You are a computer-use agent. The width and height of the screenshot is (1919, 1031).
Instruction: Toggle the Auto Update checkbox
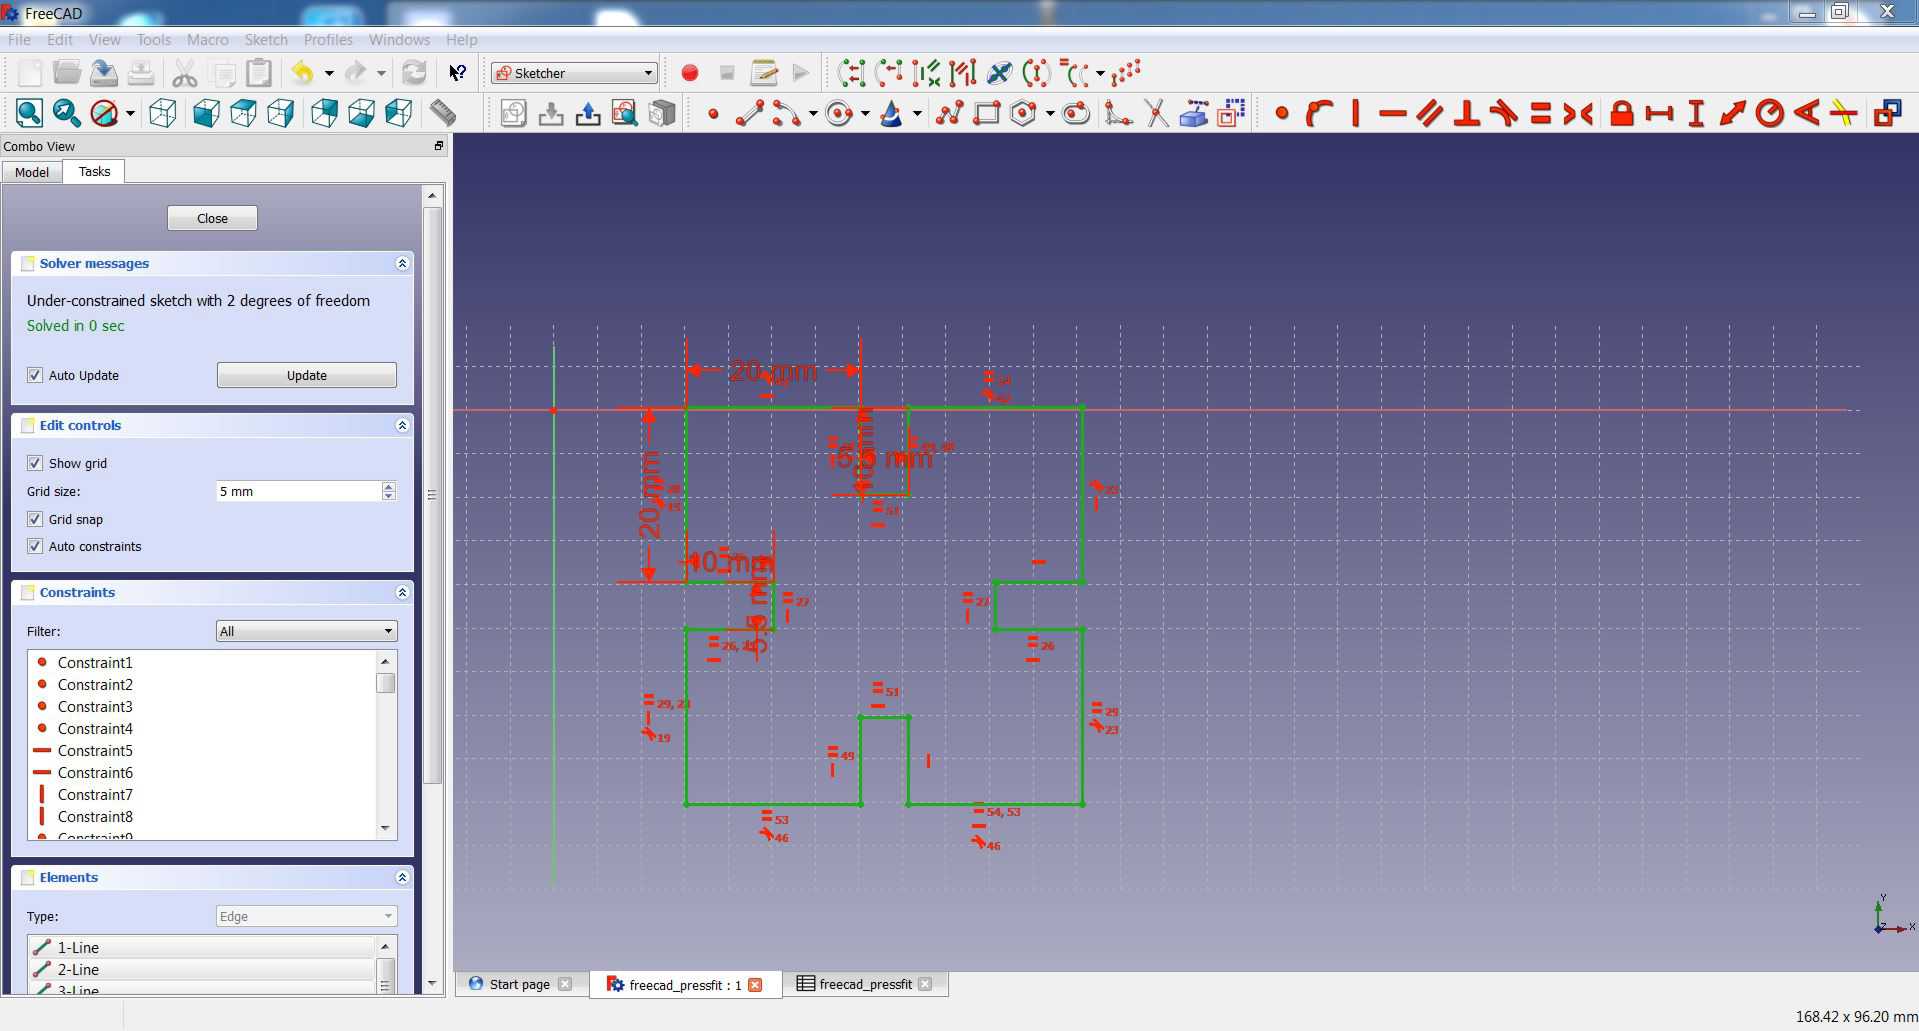tap(35, 375)
